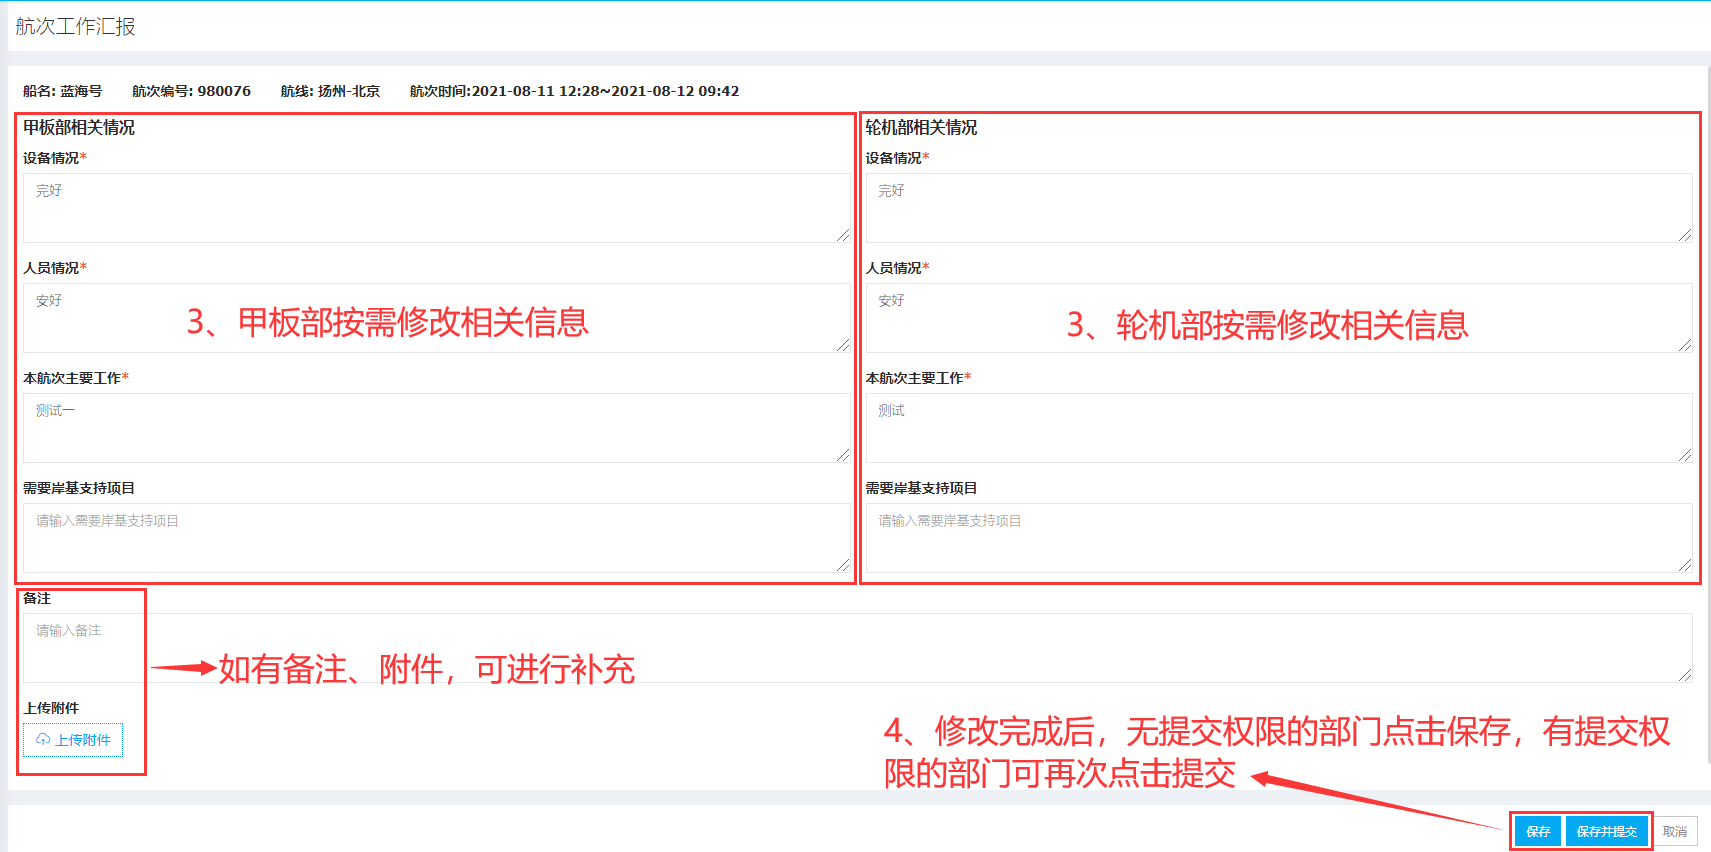Grab resize handle of 甲板部 设备情况 textarea

pos(843,235)
